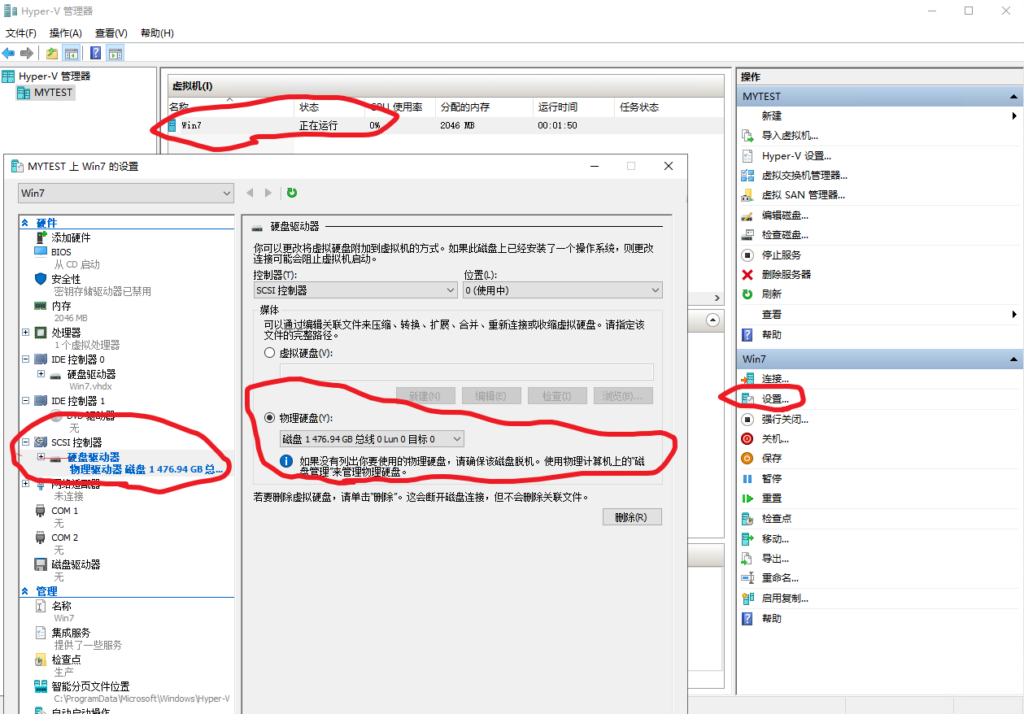Click the back arrow in Hyper-V Manager toolbar
Screen dimensions: 1024x714
(x=8, y=54)
